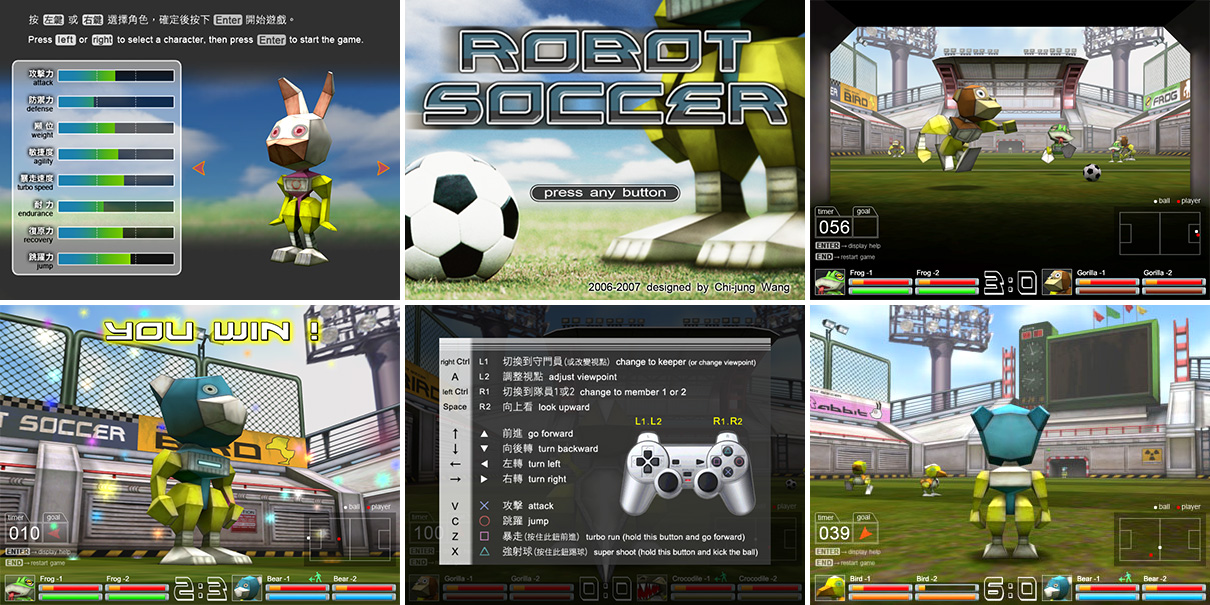Click ENTER display help under timer 039
This screenshot has width=1210, height=605.
[848, 551]
